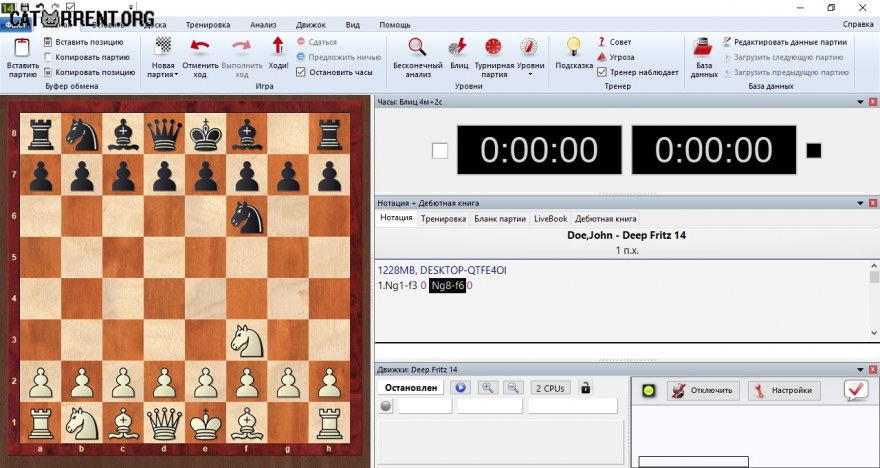Click the white side indicator beside the left clock
Screen dimensions: 880x468
click(x=440, y=150)
